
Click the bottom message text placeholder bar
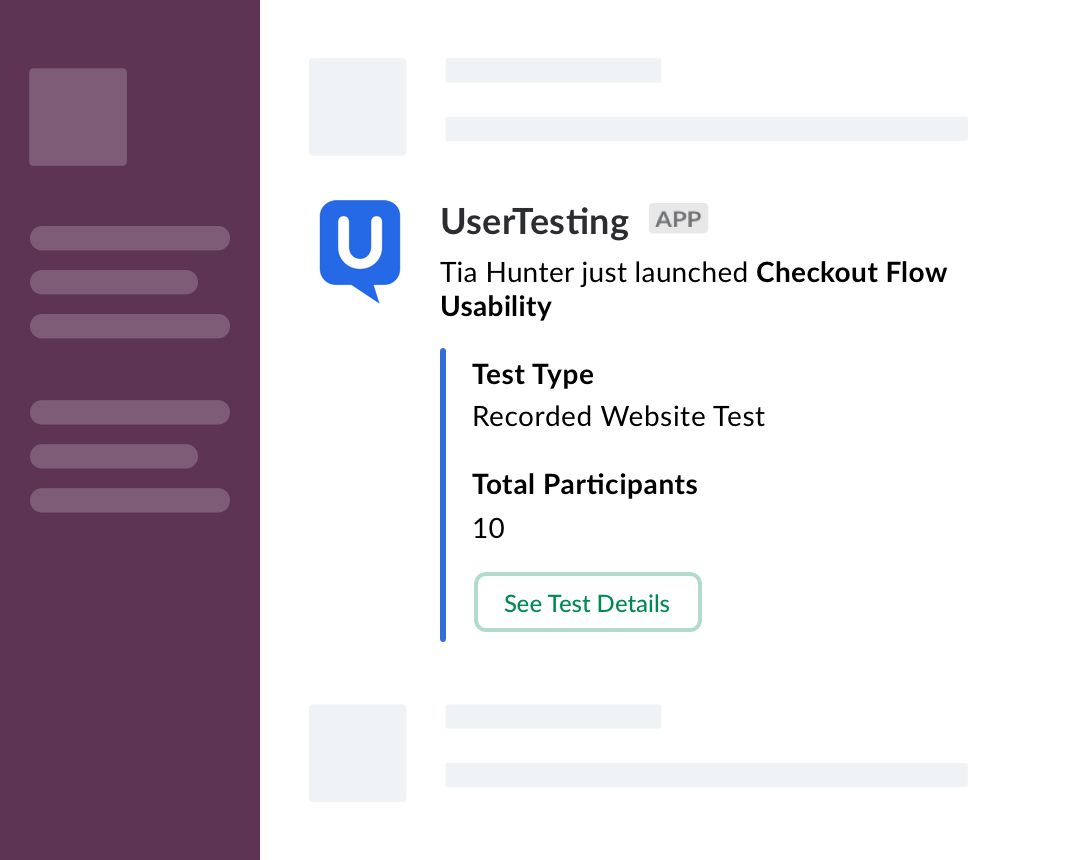(x=706, y=775)
